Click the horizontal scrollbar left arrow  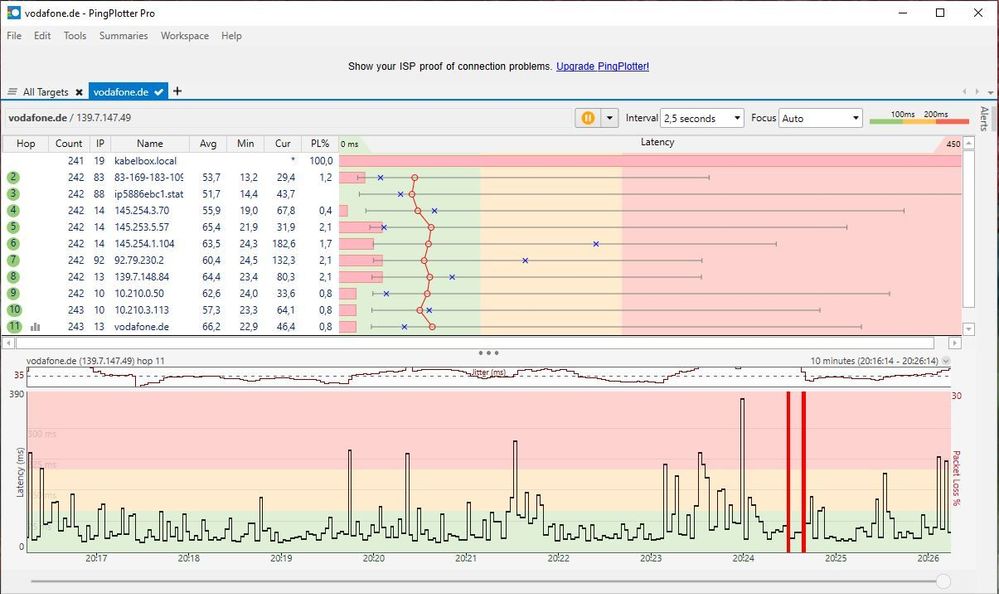click(8, 343)
